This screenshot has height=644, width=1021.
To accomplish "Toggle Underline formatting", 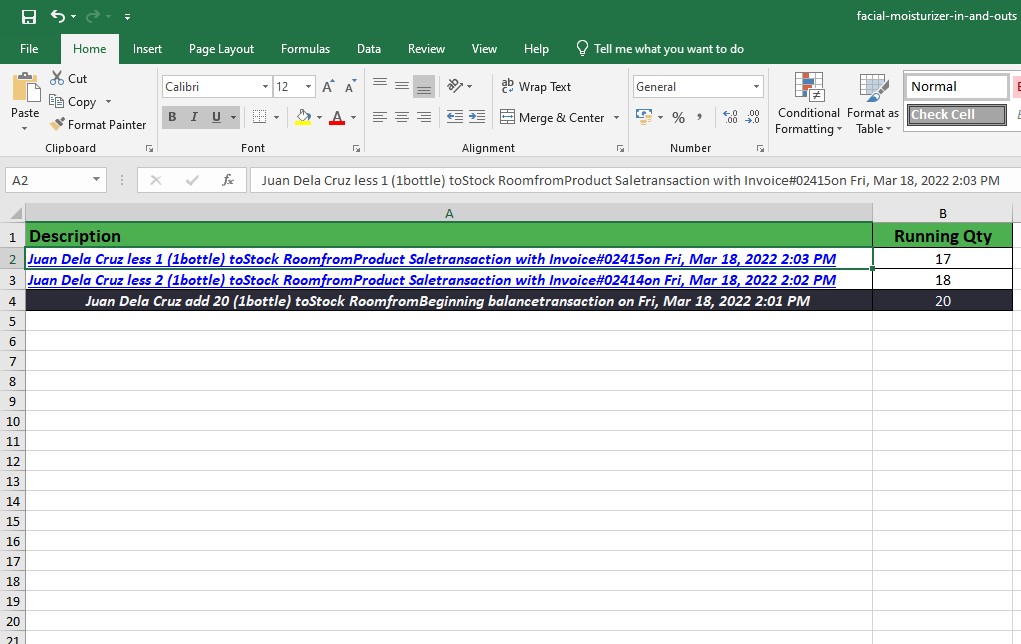I will tap(216, 117).
